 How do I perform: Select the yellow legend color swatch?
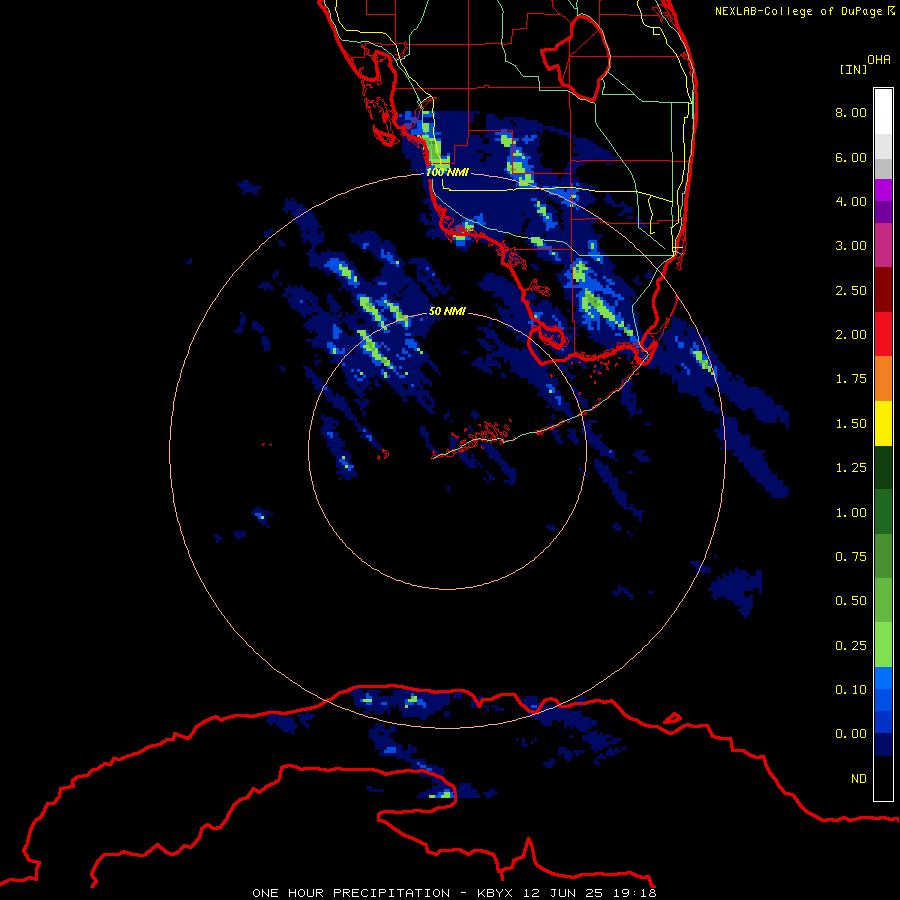tap(883, 423)
